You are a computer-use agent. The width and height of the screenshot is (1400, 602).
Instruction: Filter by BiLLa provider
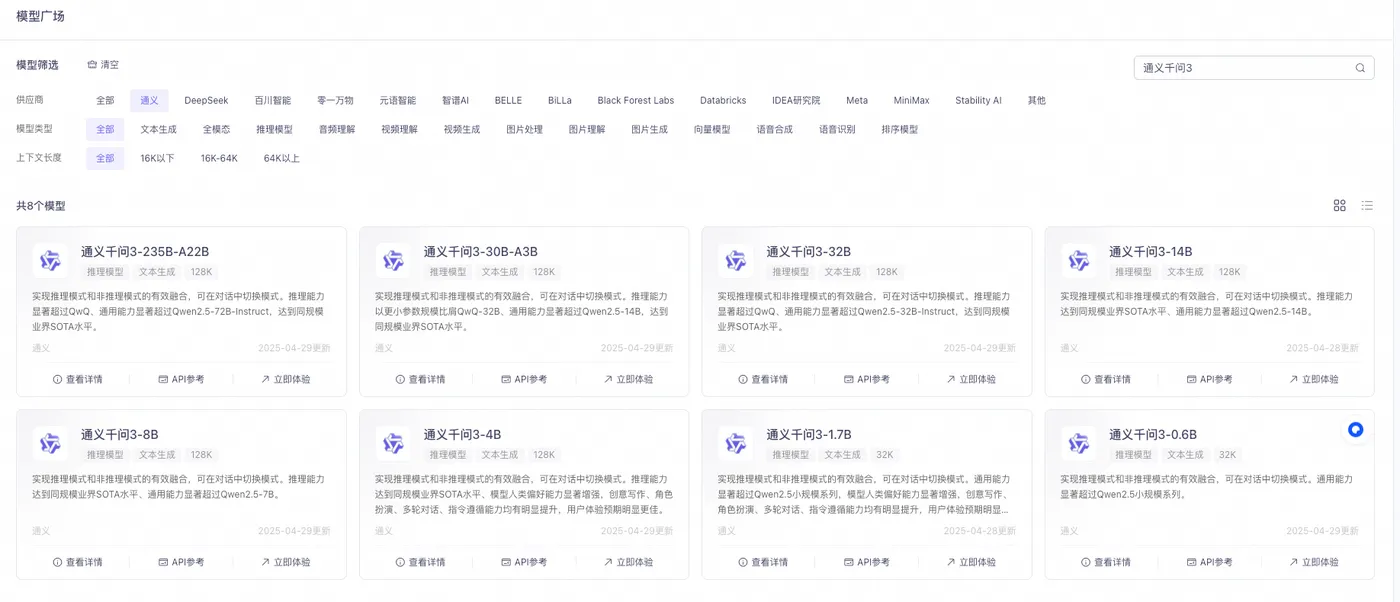point(560,100)
